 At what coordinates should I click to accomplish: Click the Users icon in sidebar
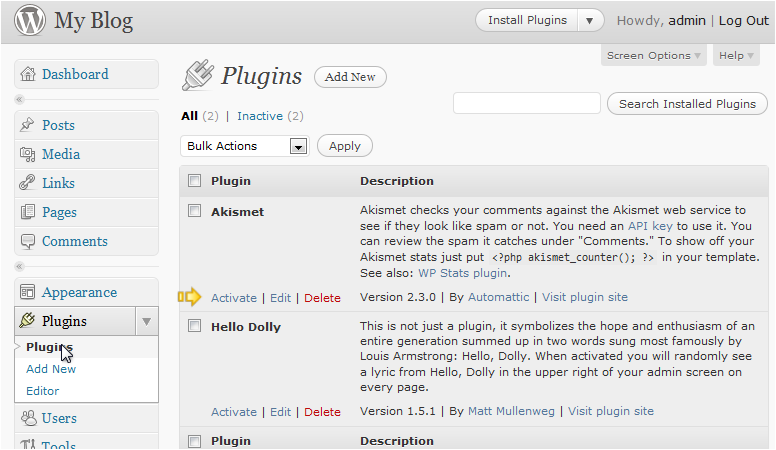tap(29, 418)
